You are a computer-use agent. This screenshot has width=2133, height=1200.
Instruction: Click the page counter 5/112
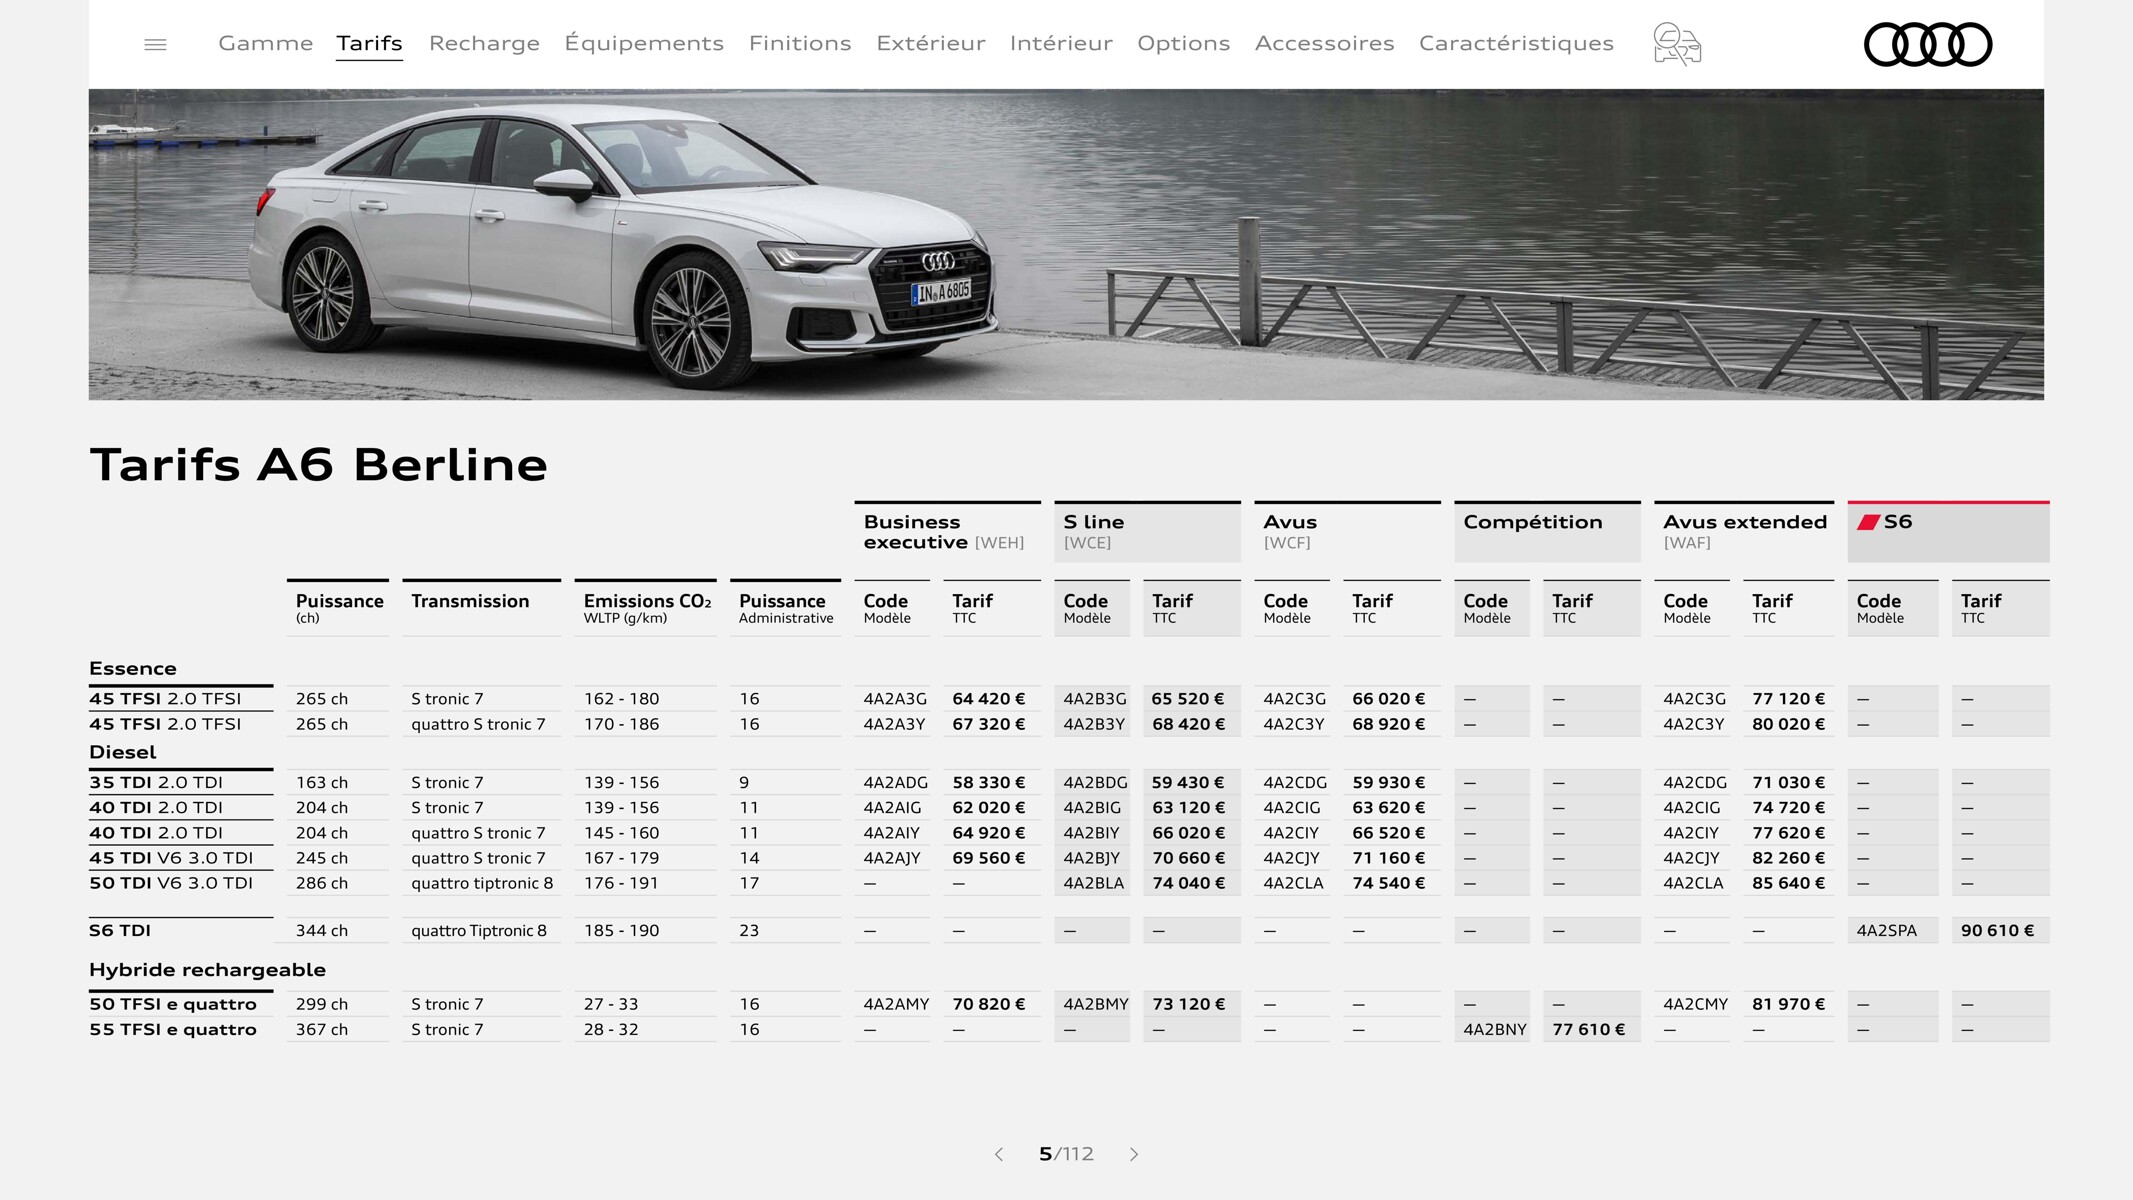pos(1066,1154)
